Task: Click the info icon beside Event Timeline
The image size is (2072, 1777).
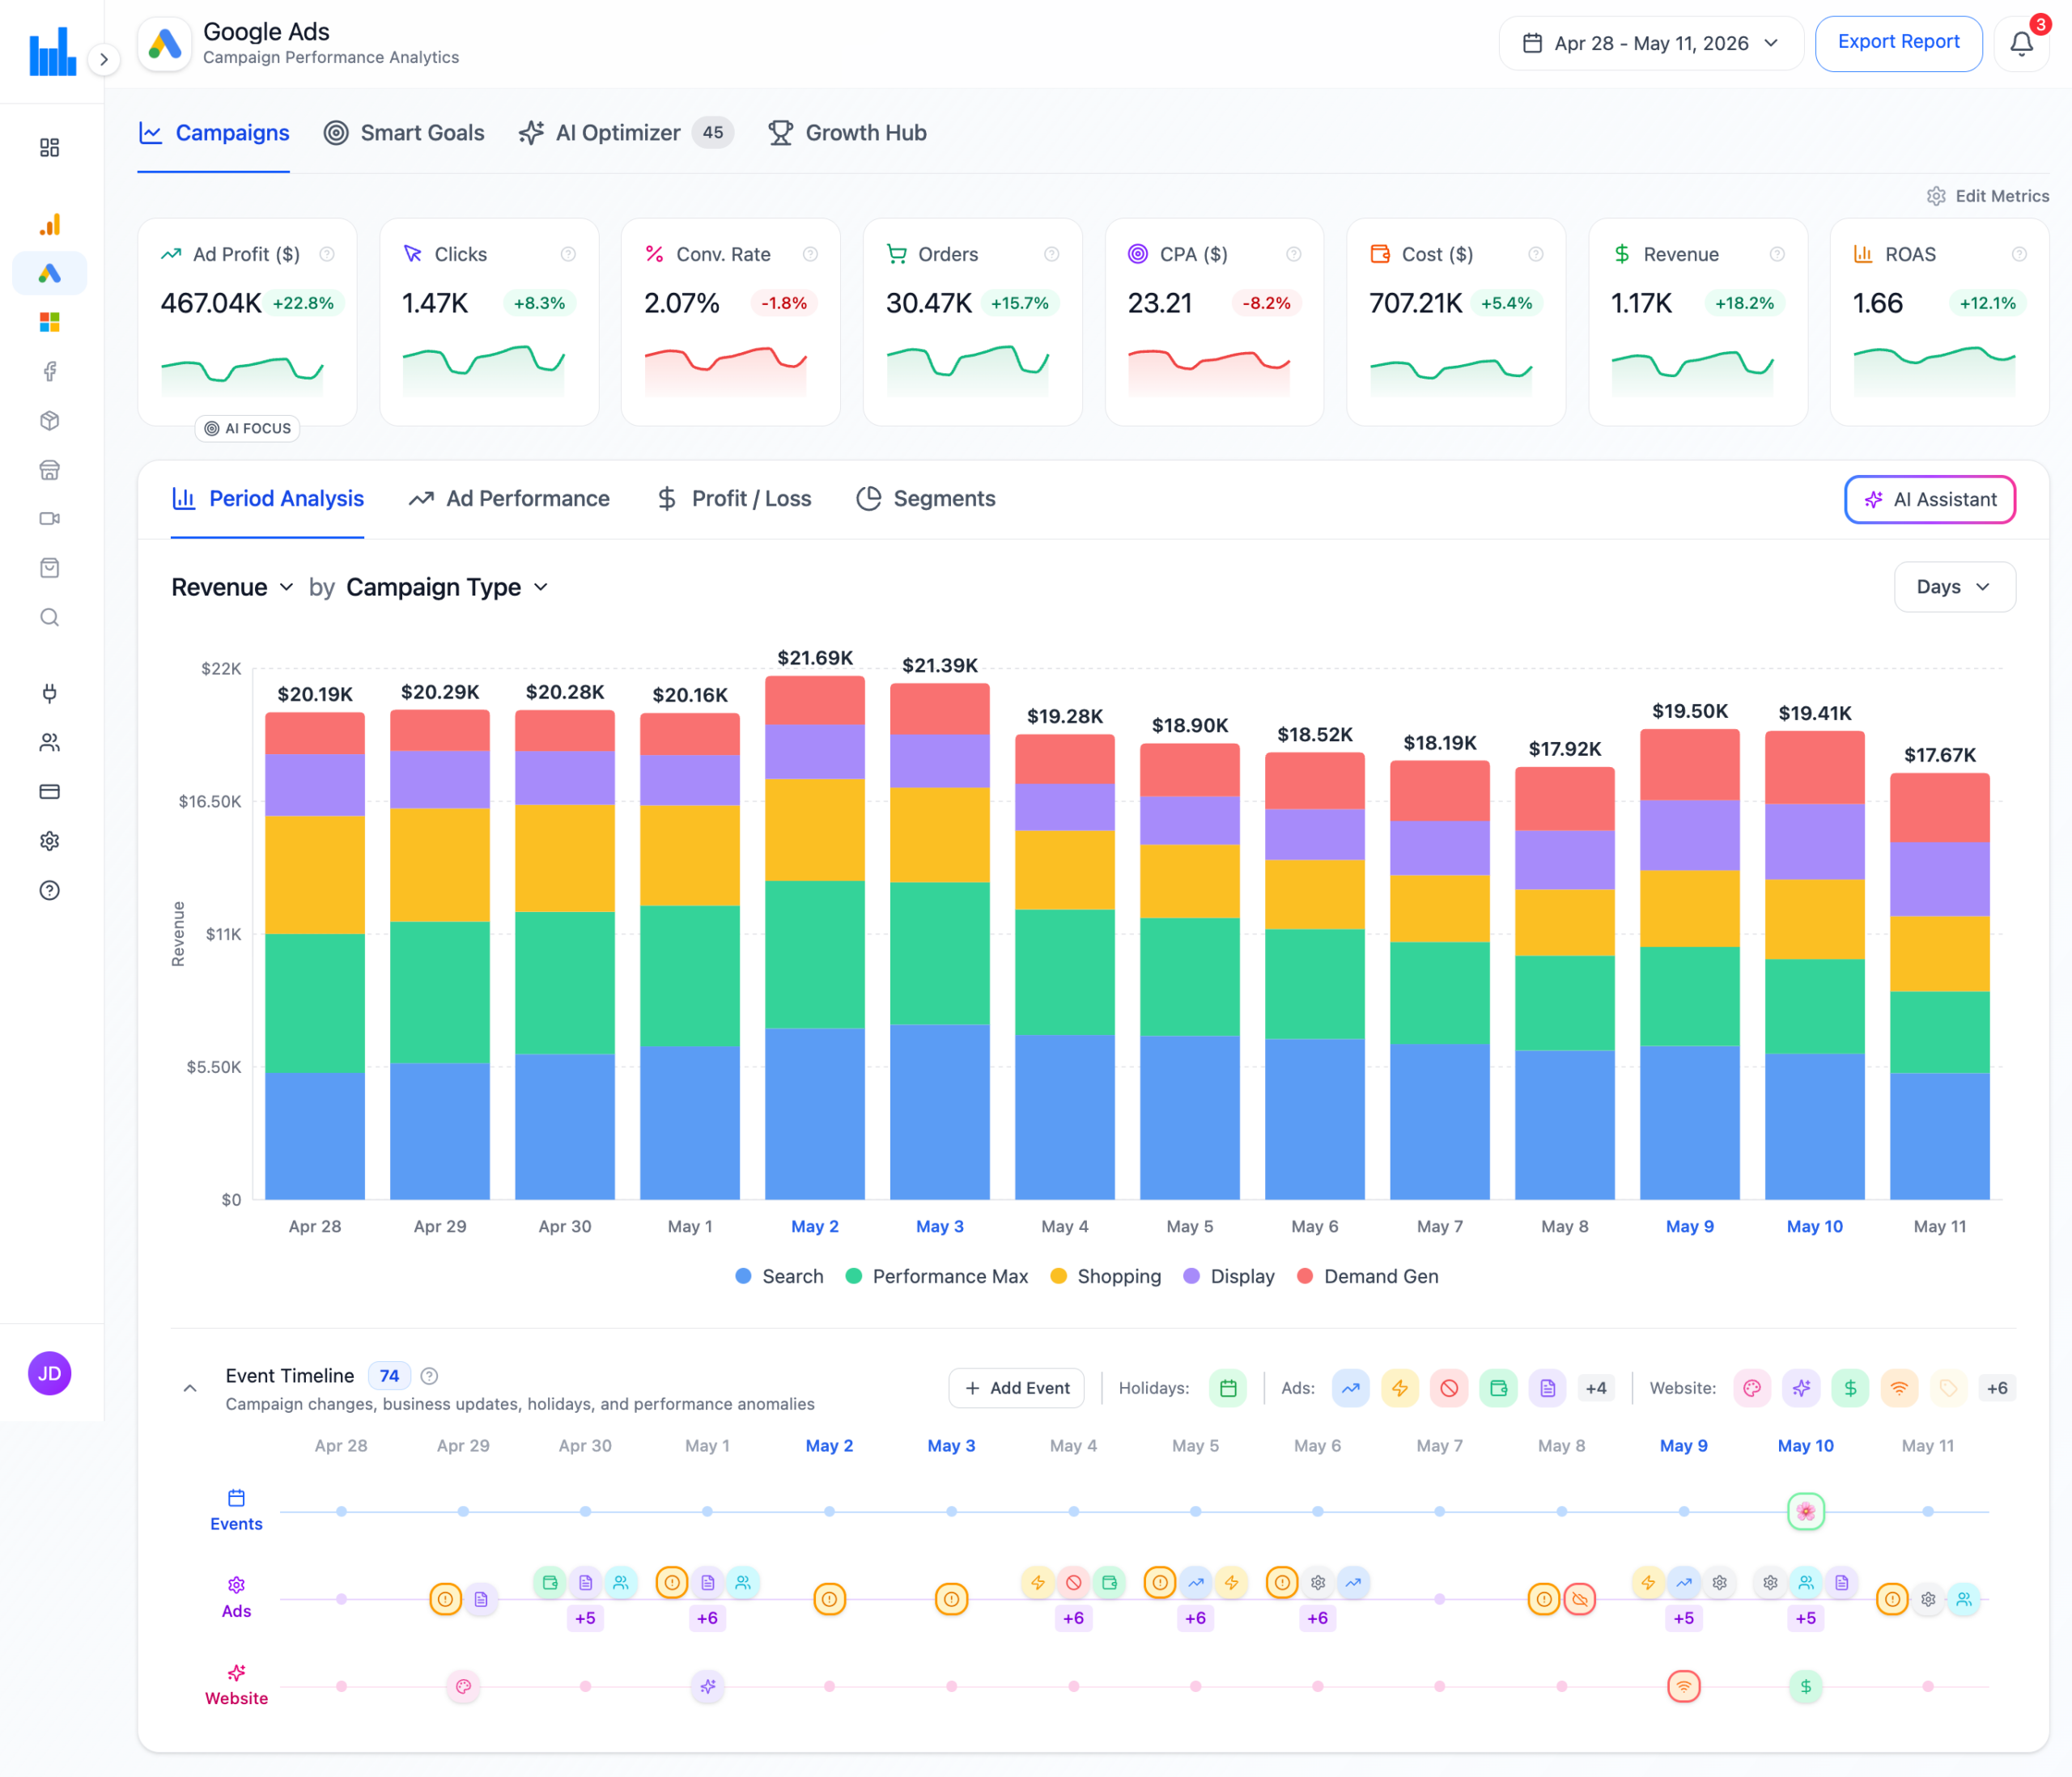Action: point(429,1376)
